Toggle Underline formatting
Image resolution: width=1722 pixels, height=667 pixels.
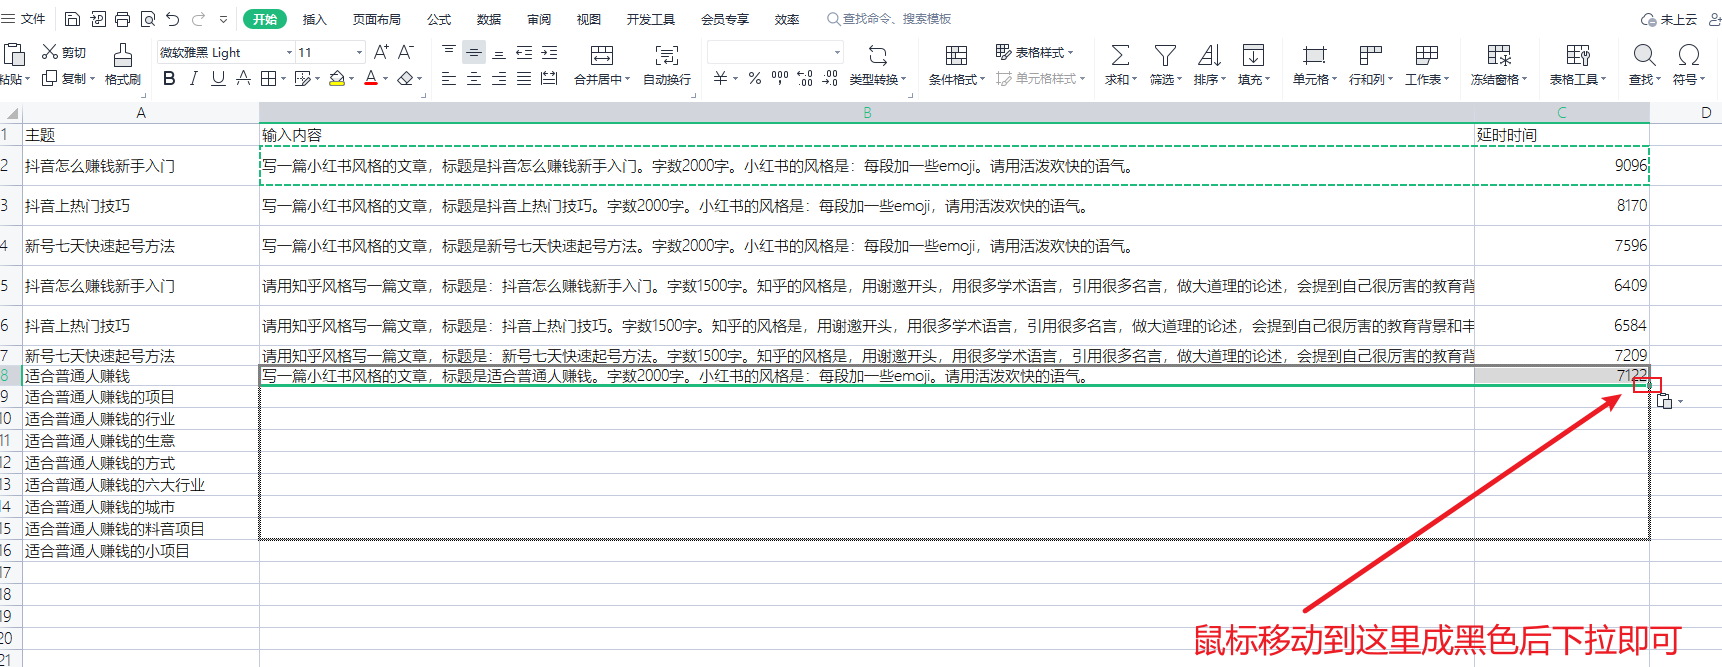click(x=218, y=78)
